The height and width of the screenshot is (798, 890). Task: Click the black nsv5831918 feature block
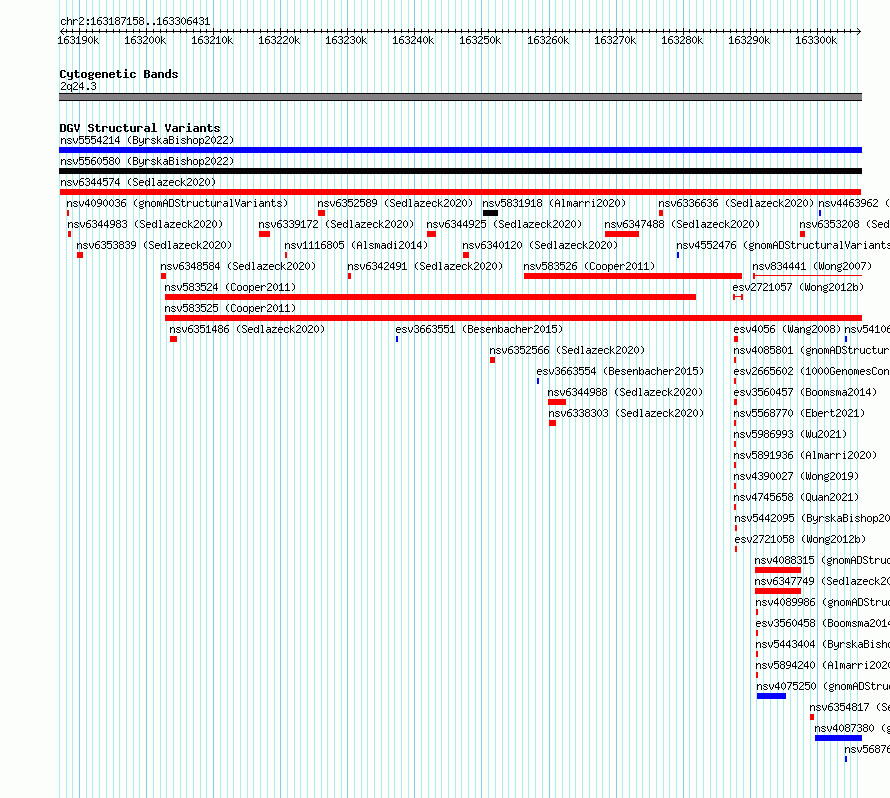(x=490, y=213)
